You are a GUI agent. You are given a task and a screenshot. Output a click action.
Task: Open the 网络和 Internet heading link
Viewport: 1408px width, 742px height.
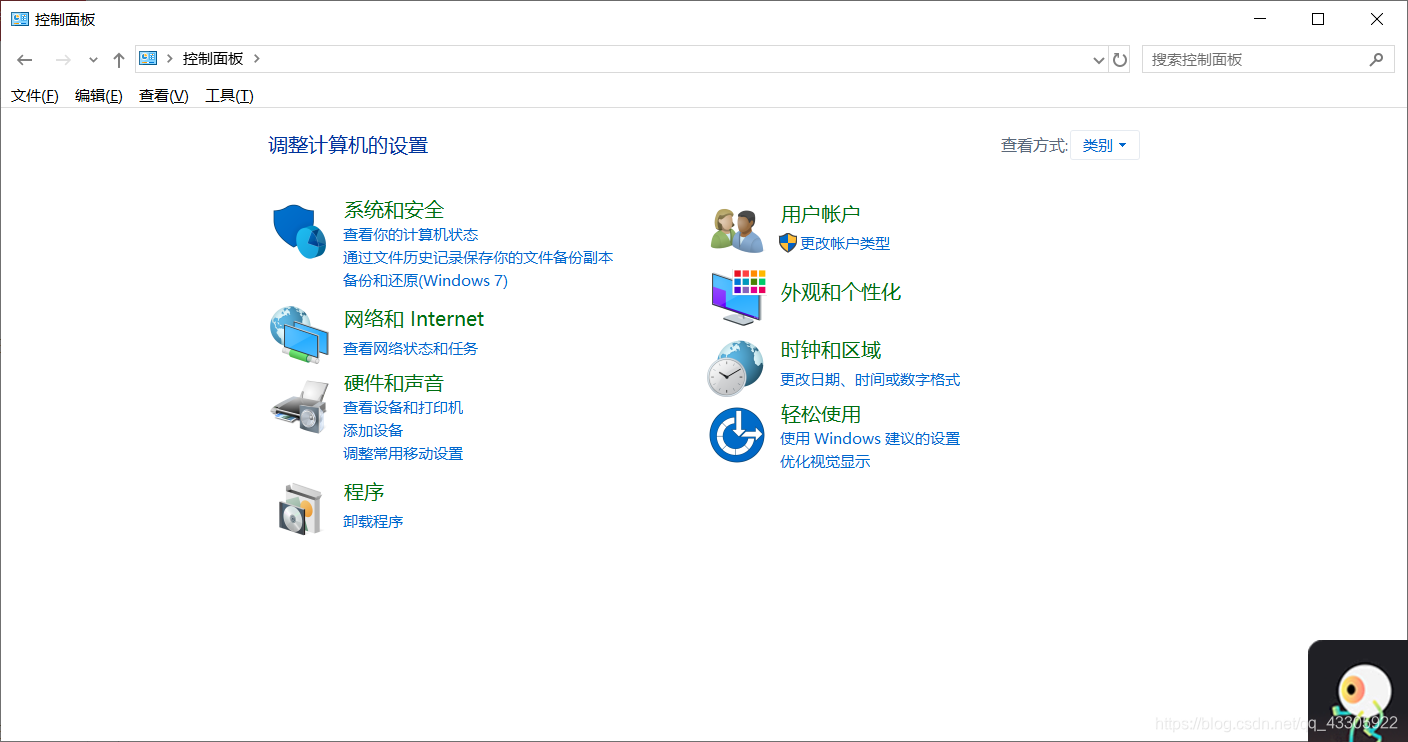point(414,319)
